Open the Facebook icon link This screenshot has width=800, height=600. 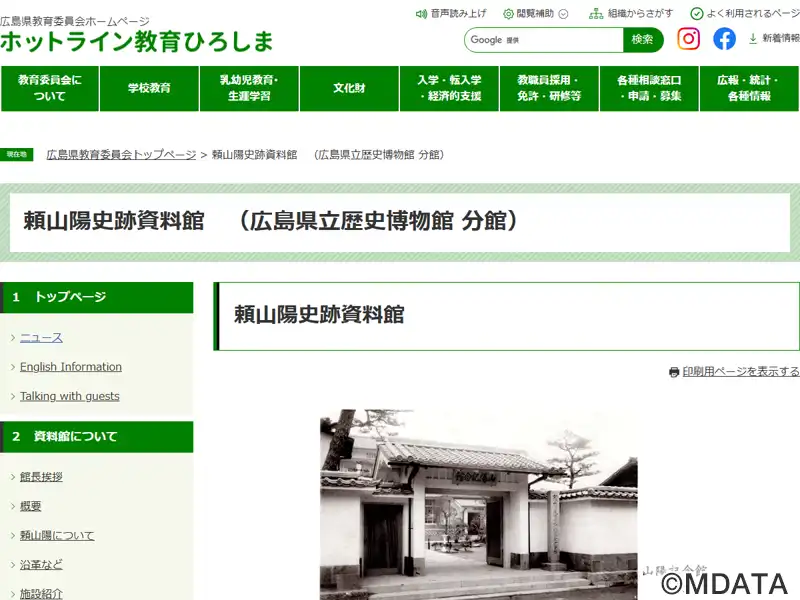tap(724, 39)
